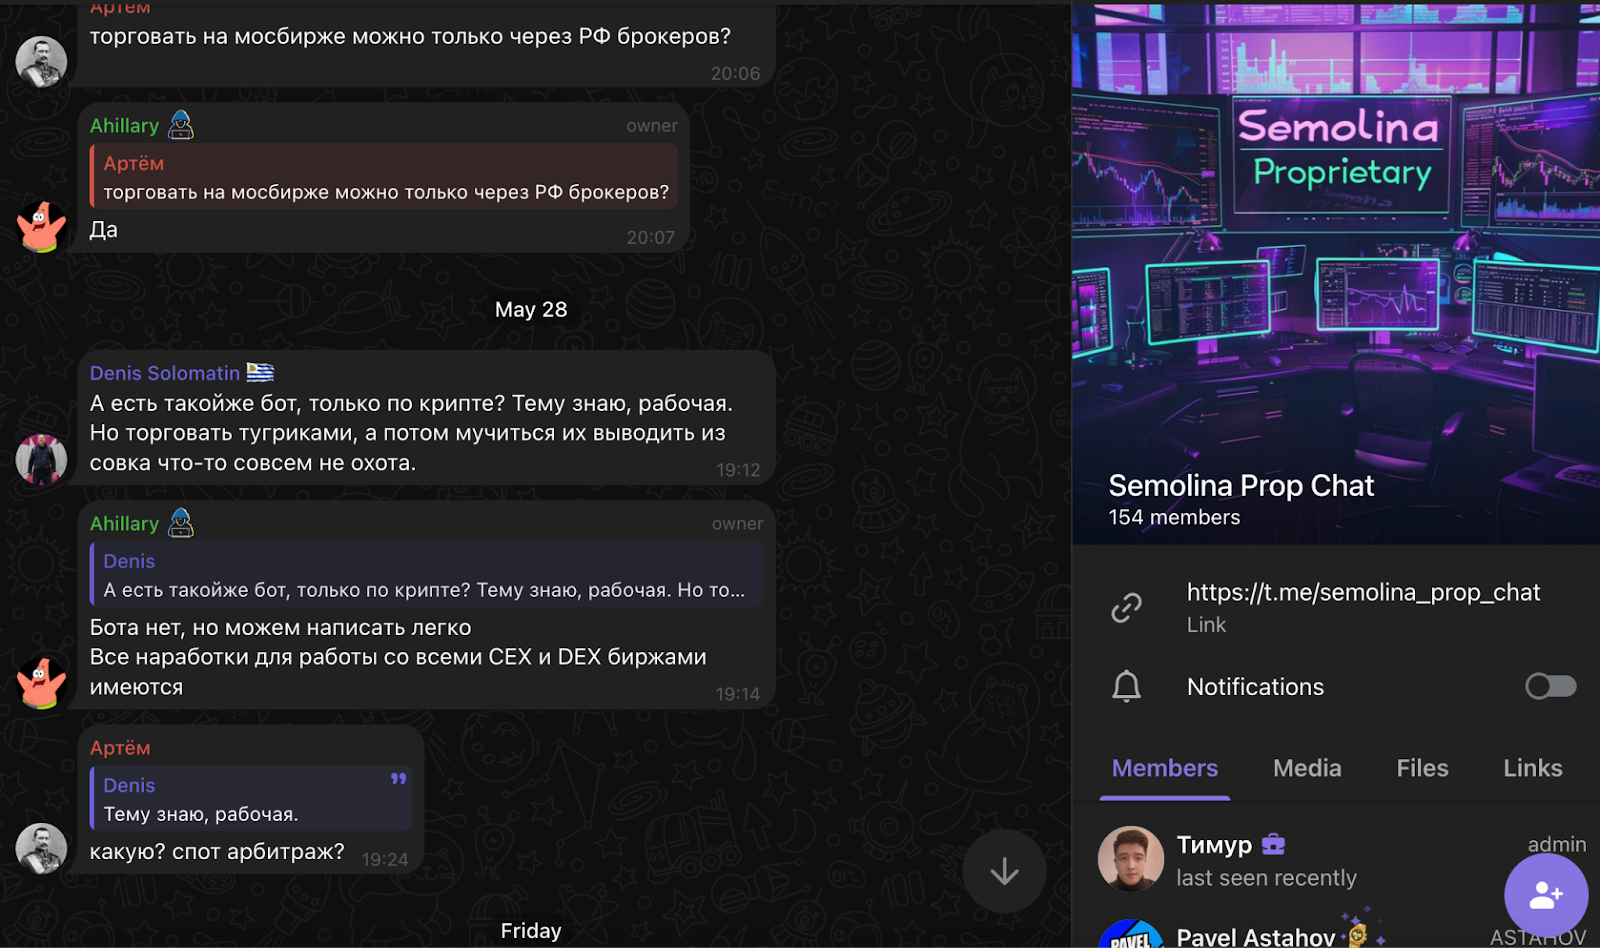Click the Semolina Prop Chat title
This screenshot has height=948, width=1600.
click(x=1241, y=486)
